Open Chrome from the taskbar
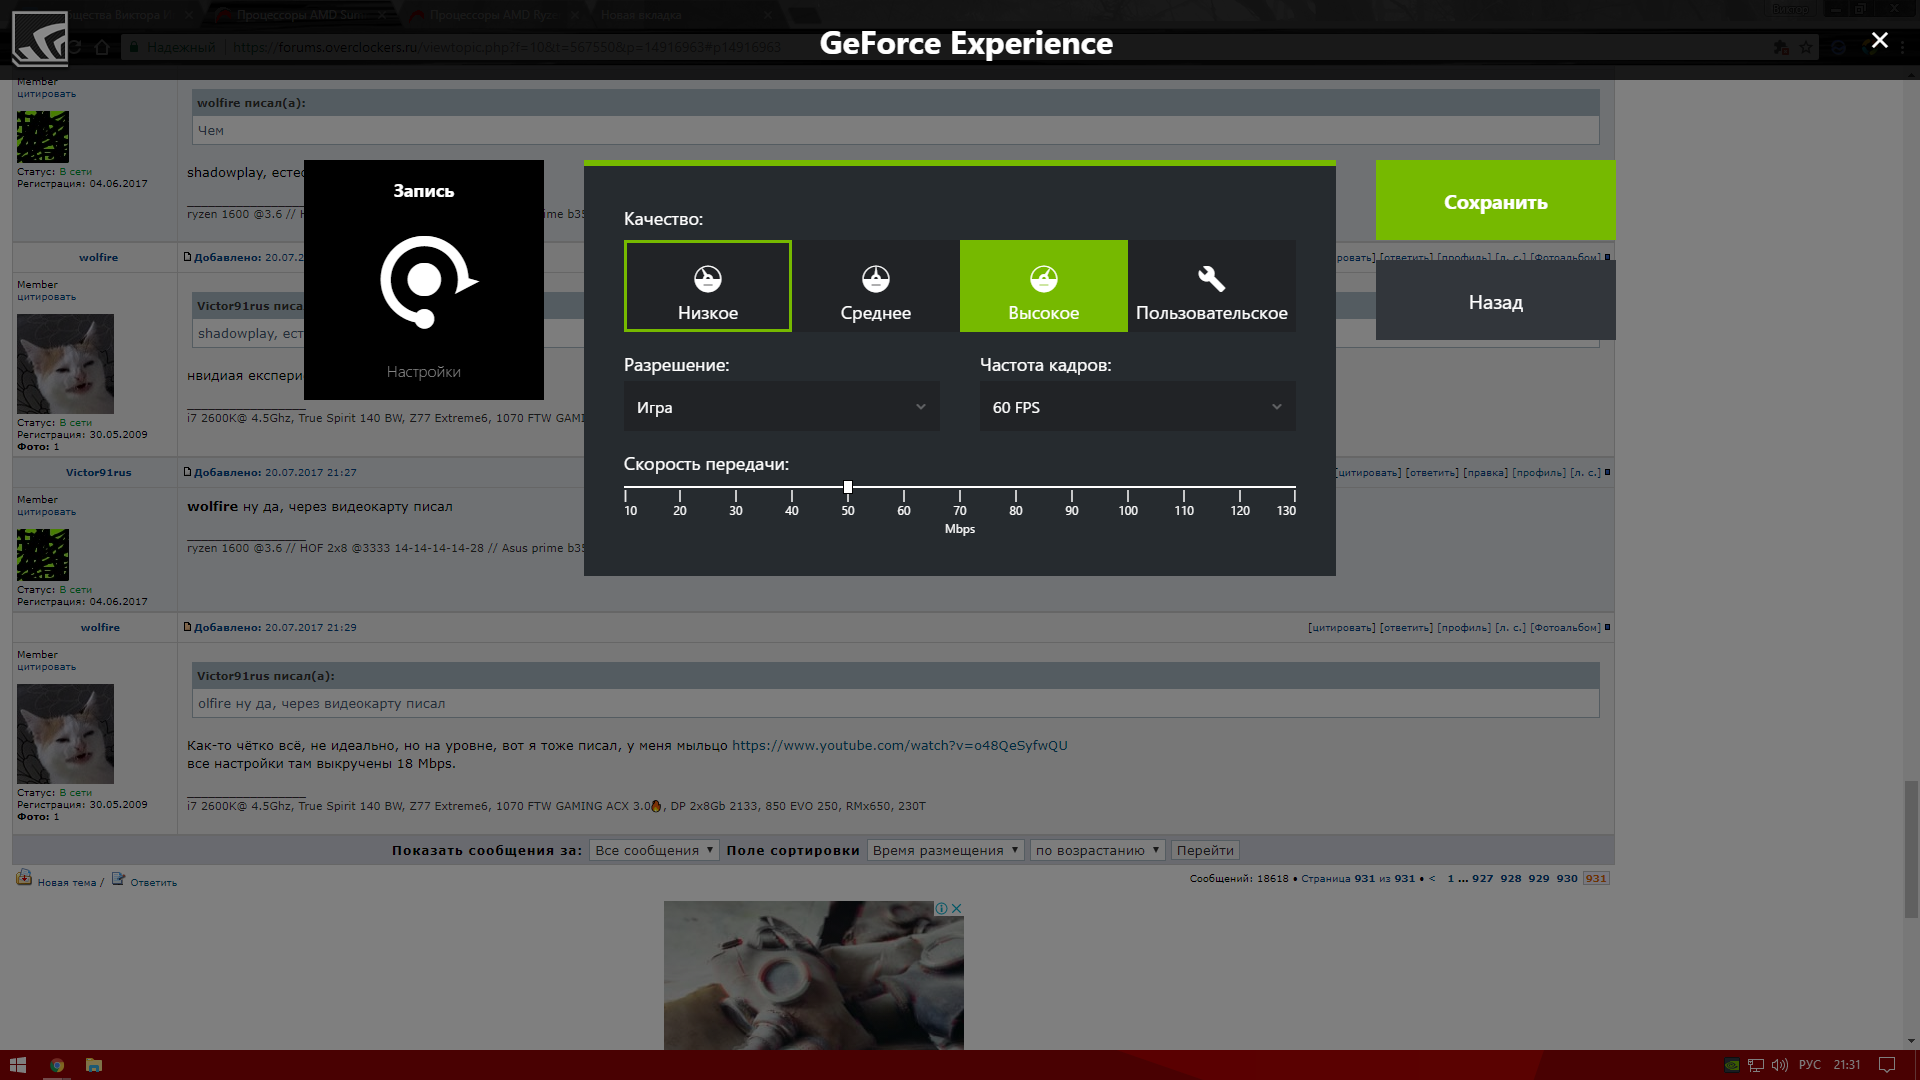Screen dimensions: 1920x1080 pos(57,1065)
